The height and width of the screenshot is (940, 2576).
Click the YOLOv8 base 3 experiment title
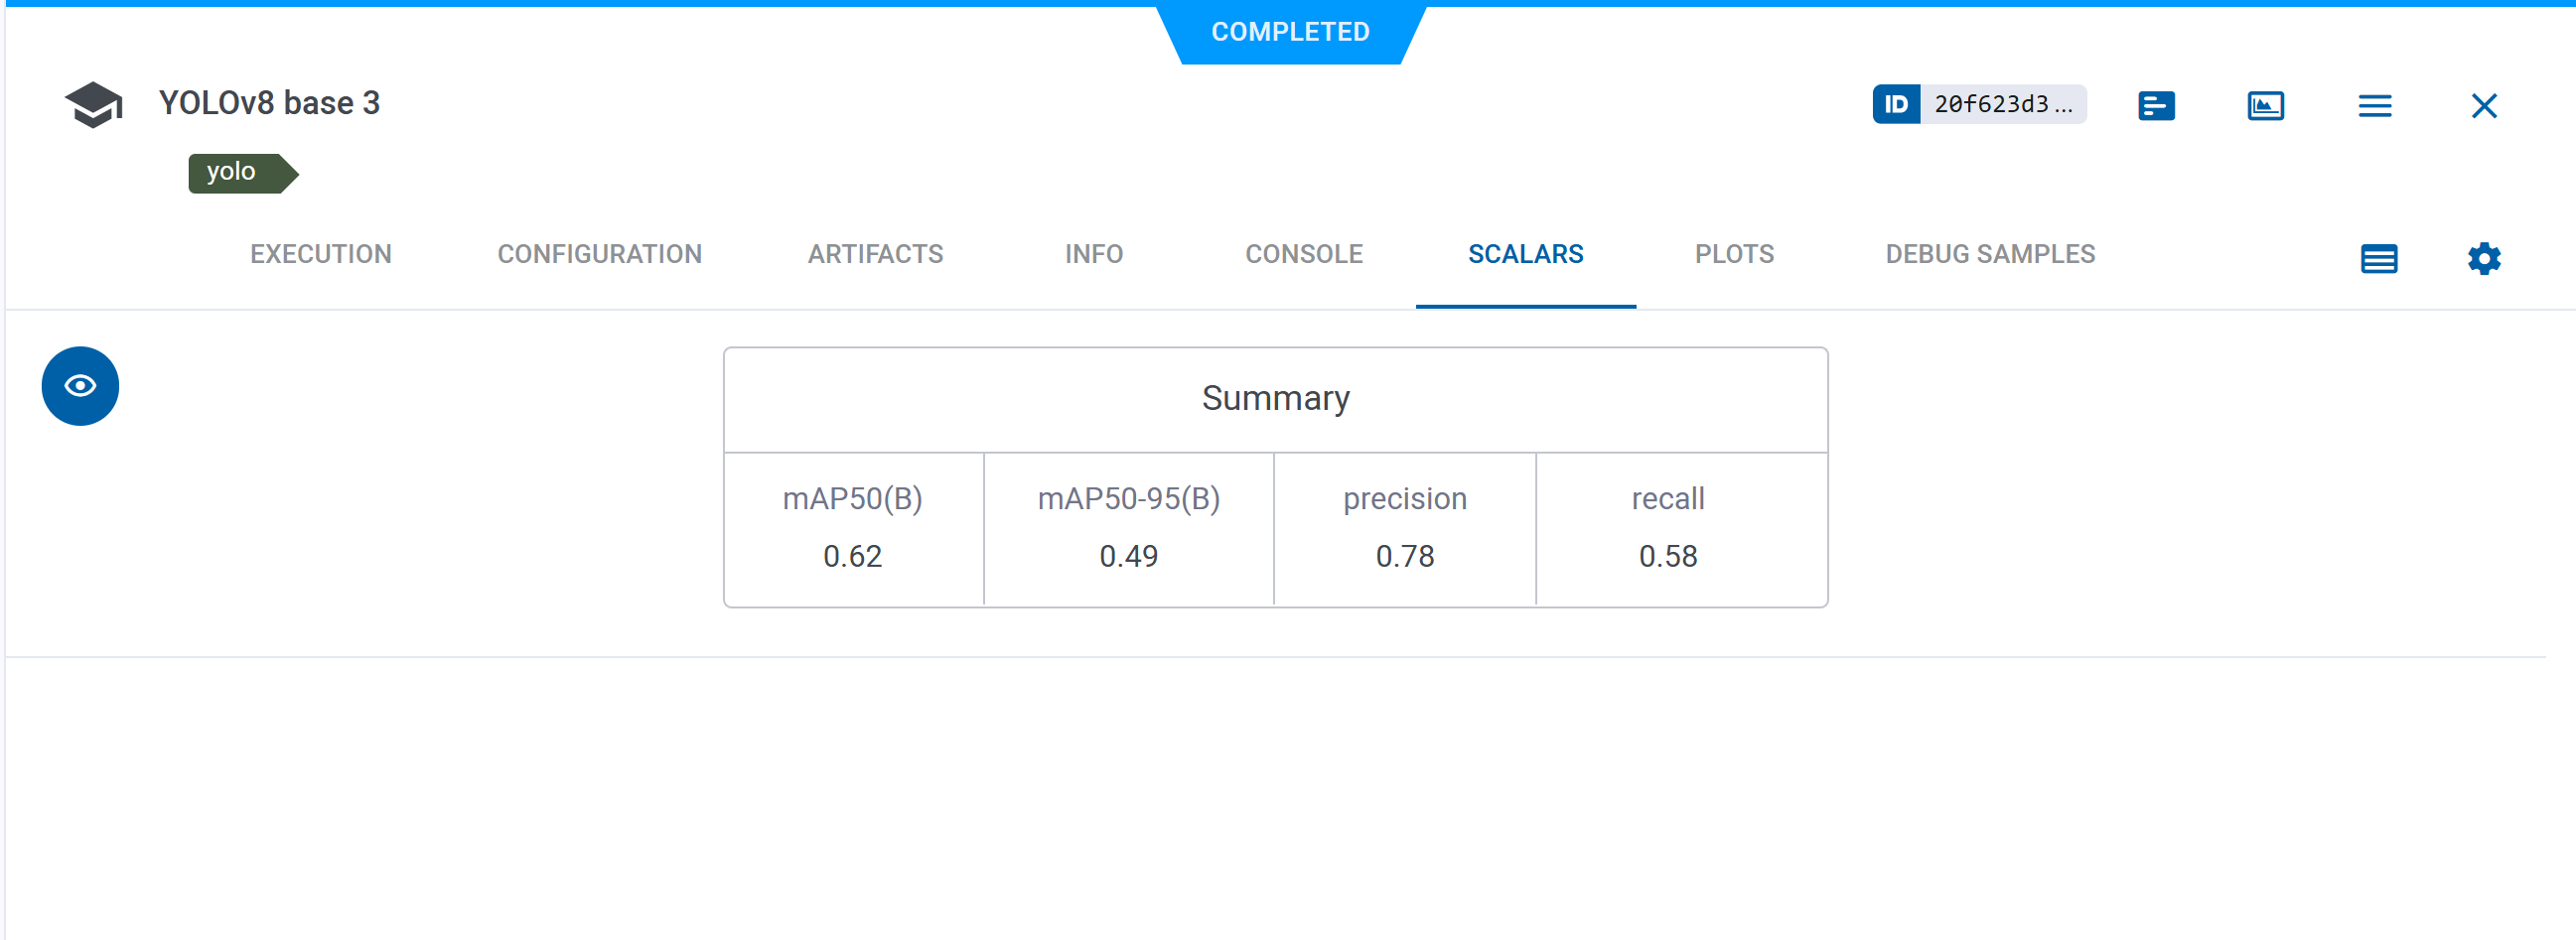coord(269,102)
